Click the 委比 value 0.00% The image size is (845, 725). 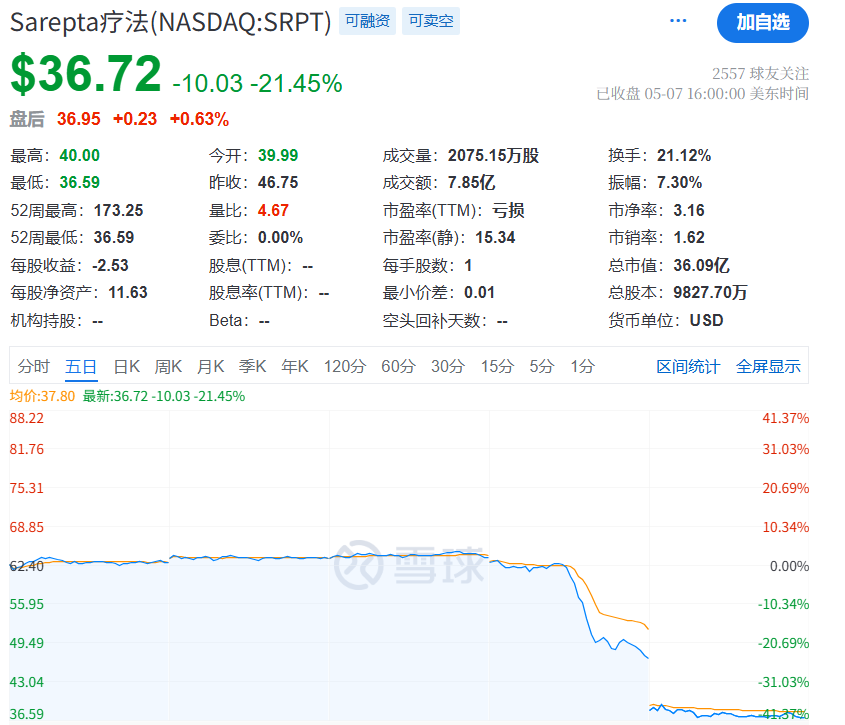coord(280,237)
